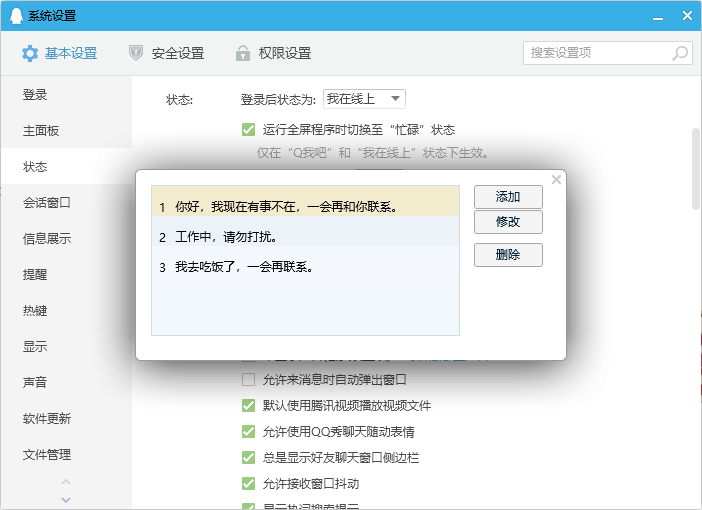This screenshot has height=510, width=702.
Task: Close the auto-reply dialog with its X icon
Action: [557, 179]
